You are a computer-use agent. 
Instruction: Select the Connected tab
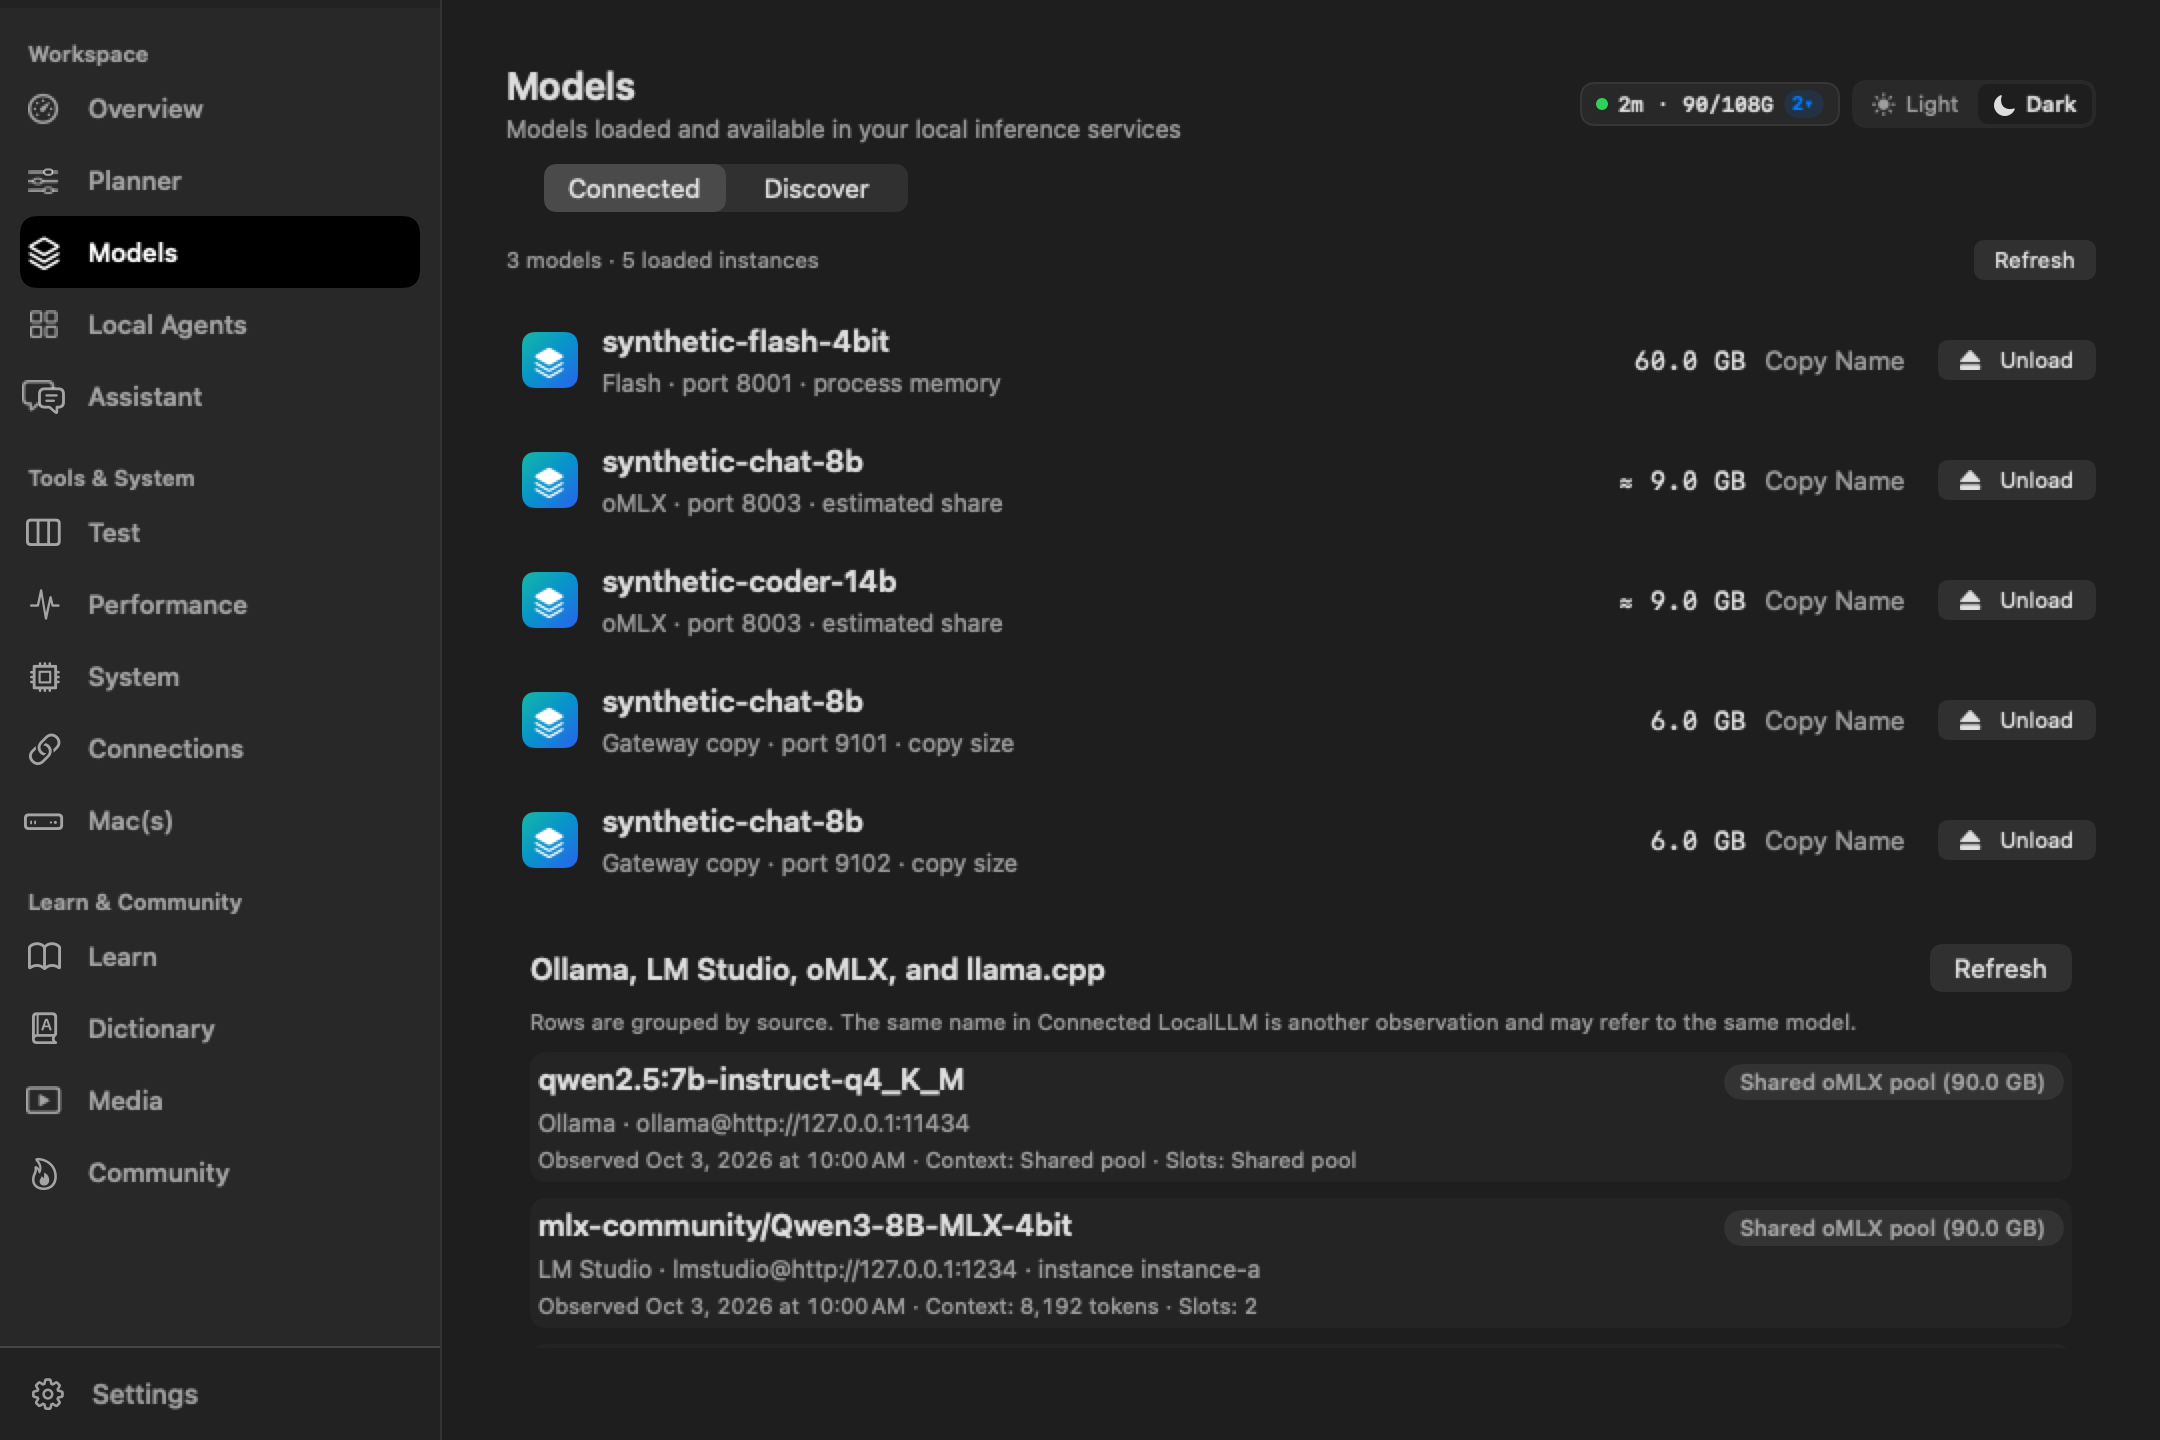coord(634,189)
